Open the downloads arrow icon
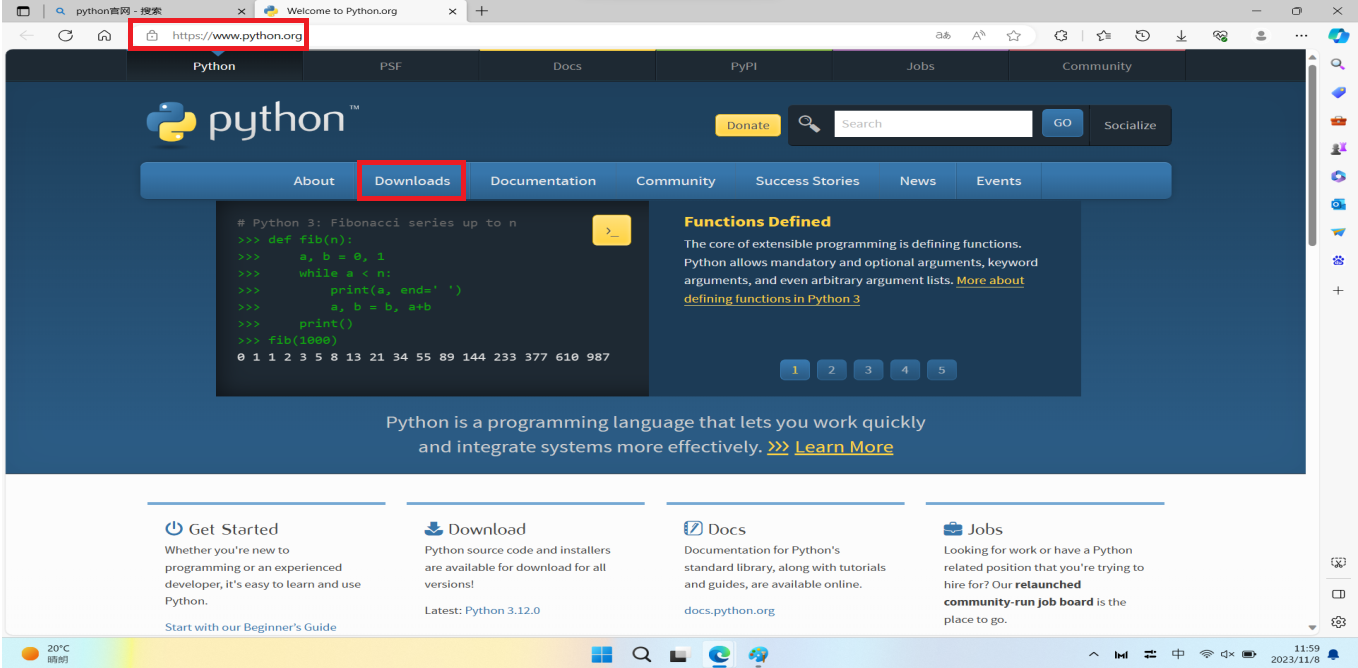The height and width of the screenshot is (668, 1358). point(1181,35)
